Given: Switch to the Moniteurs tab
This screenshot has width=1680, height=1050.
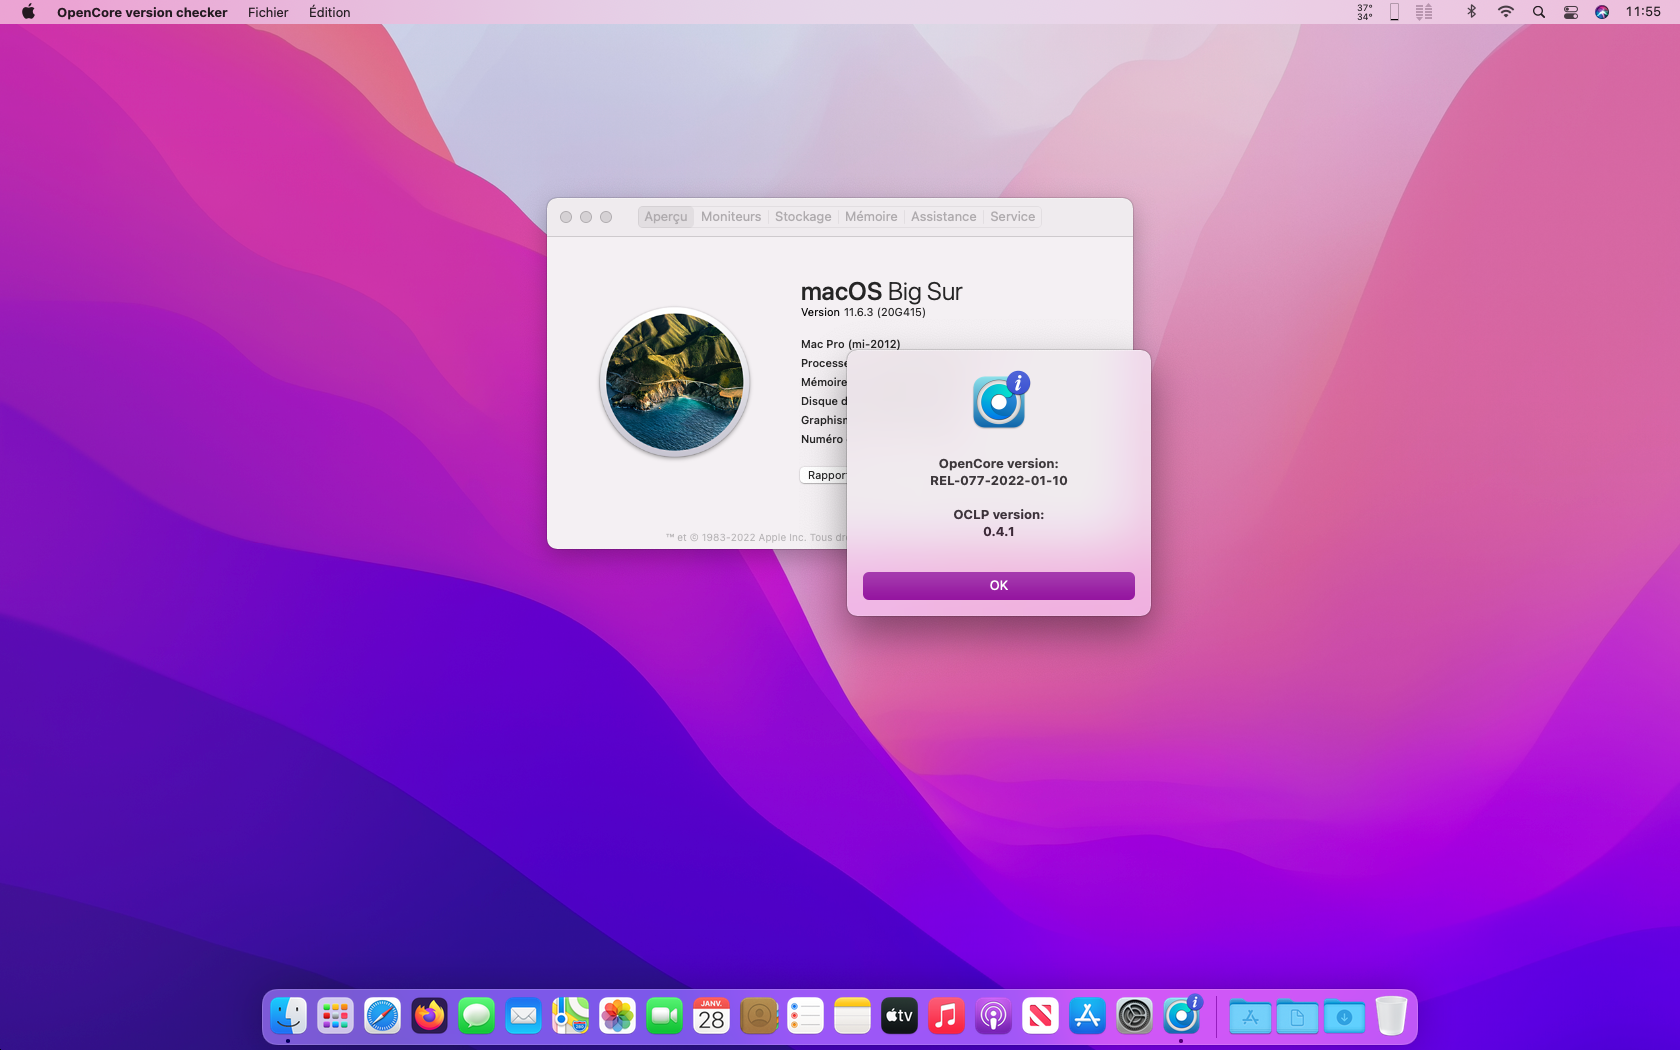Looking at the screenshot, I should click(x=731, y=217).
